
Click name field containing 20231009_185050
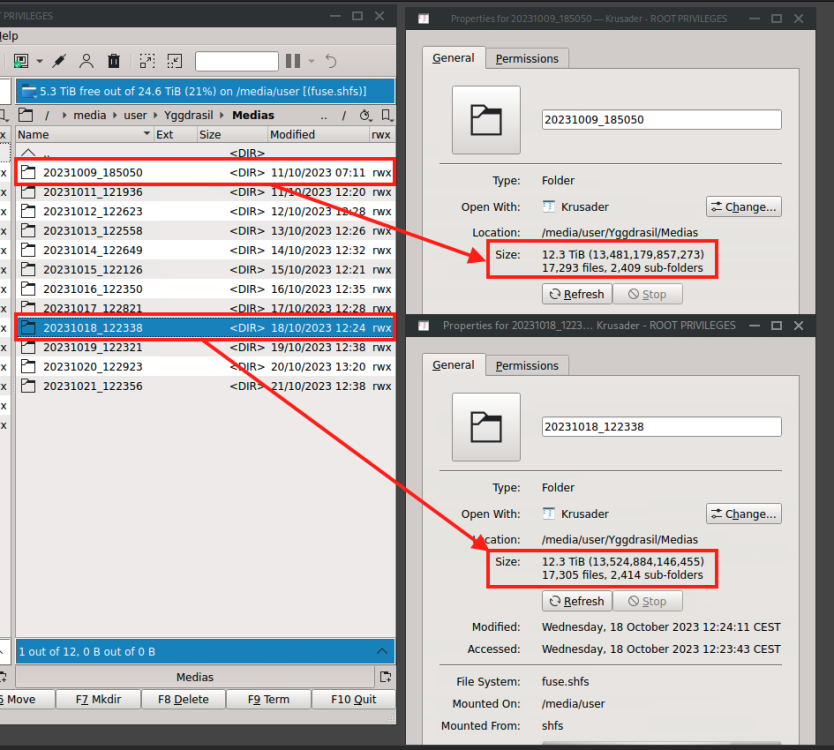click(662, 120)
